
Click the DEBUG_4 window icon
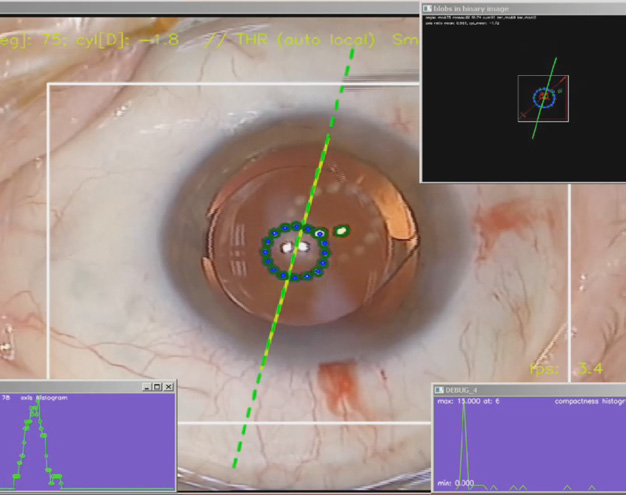tap(439, 389)
